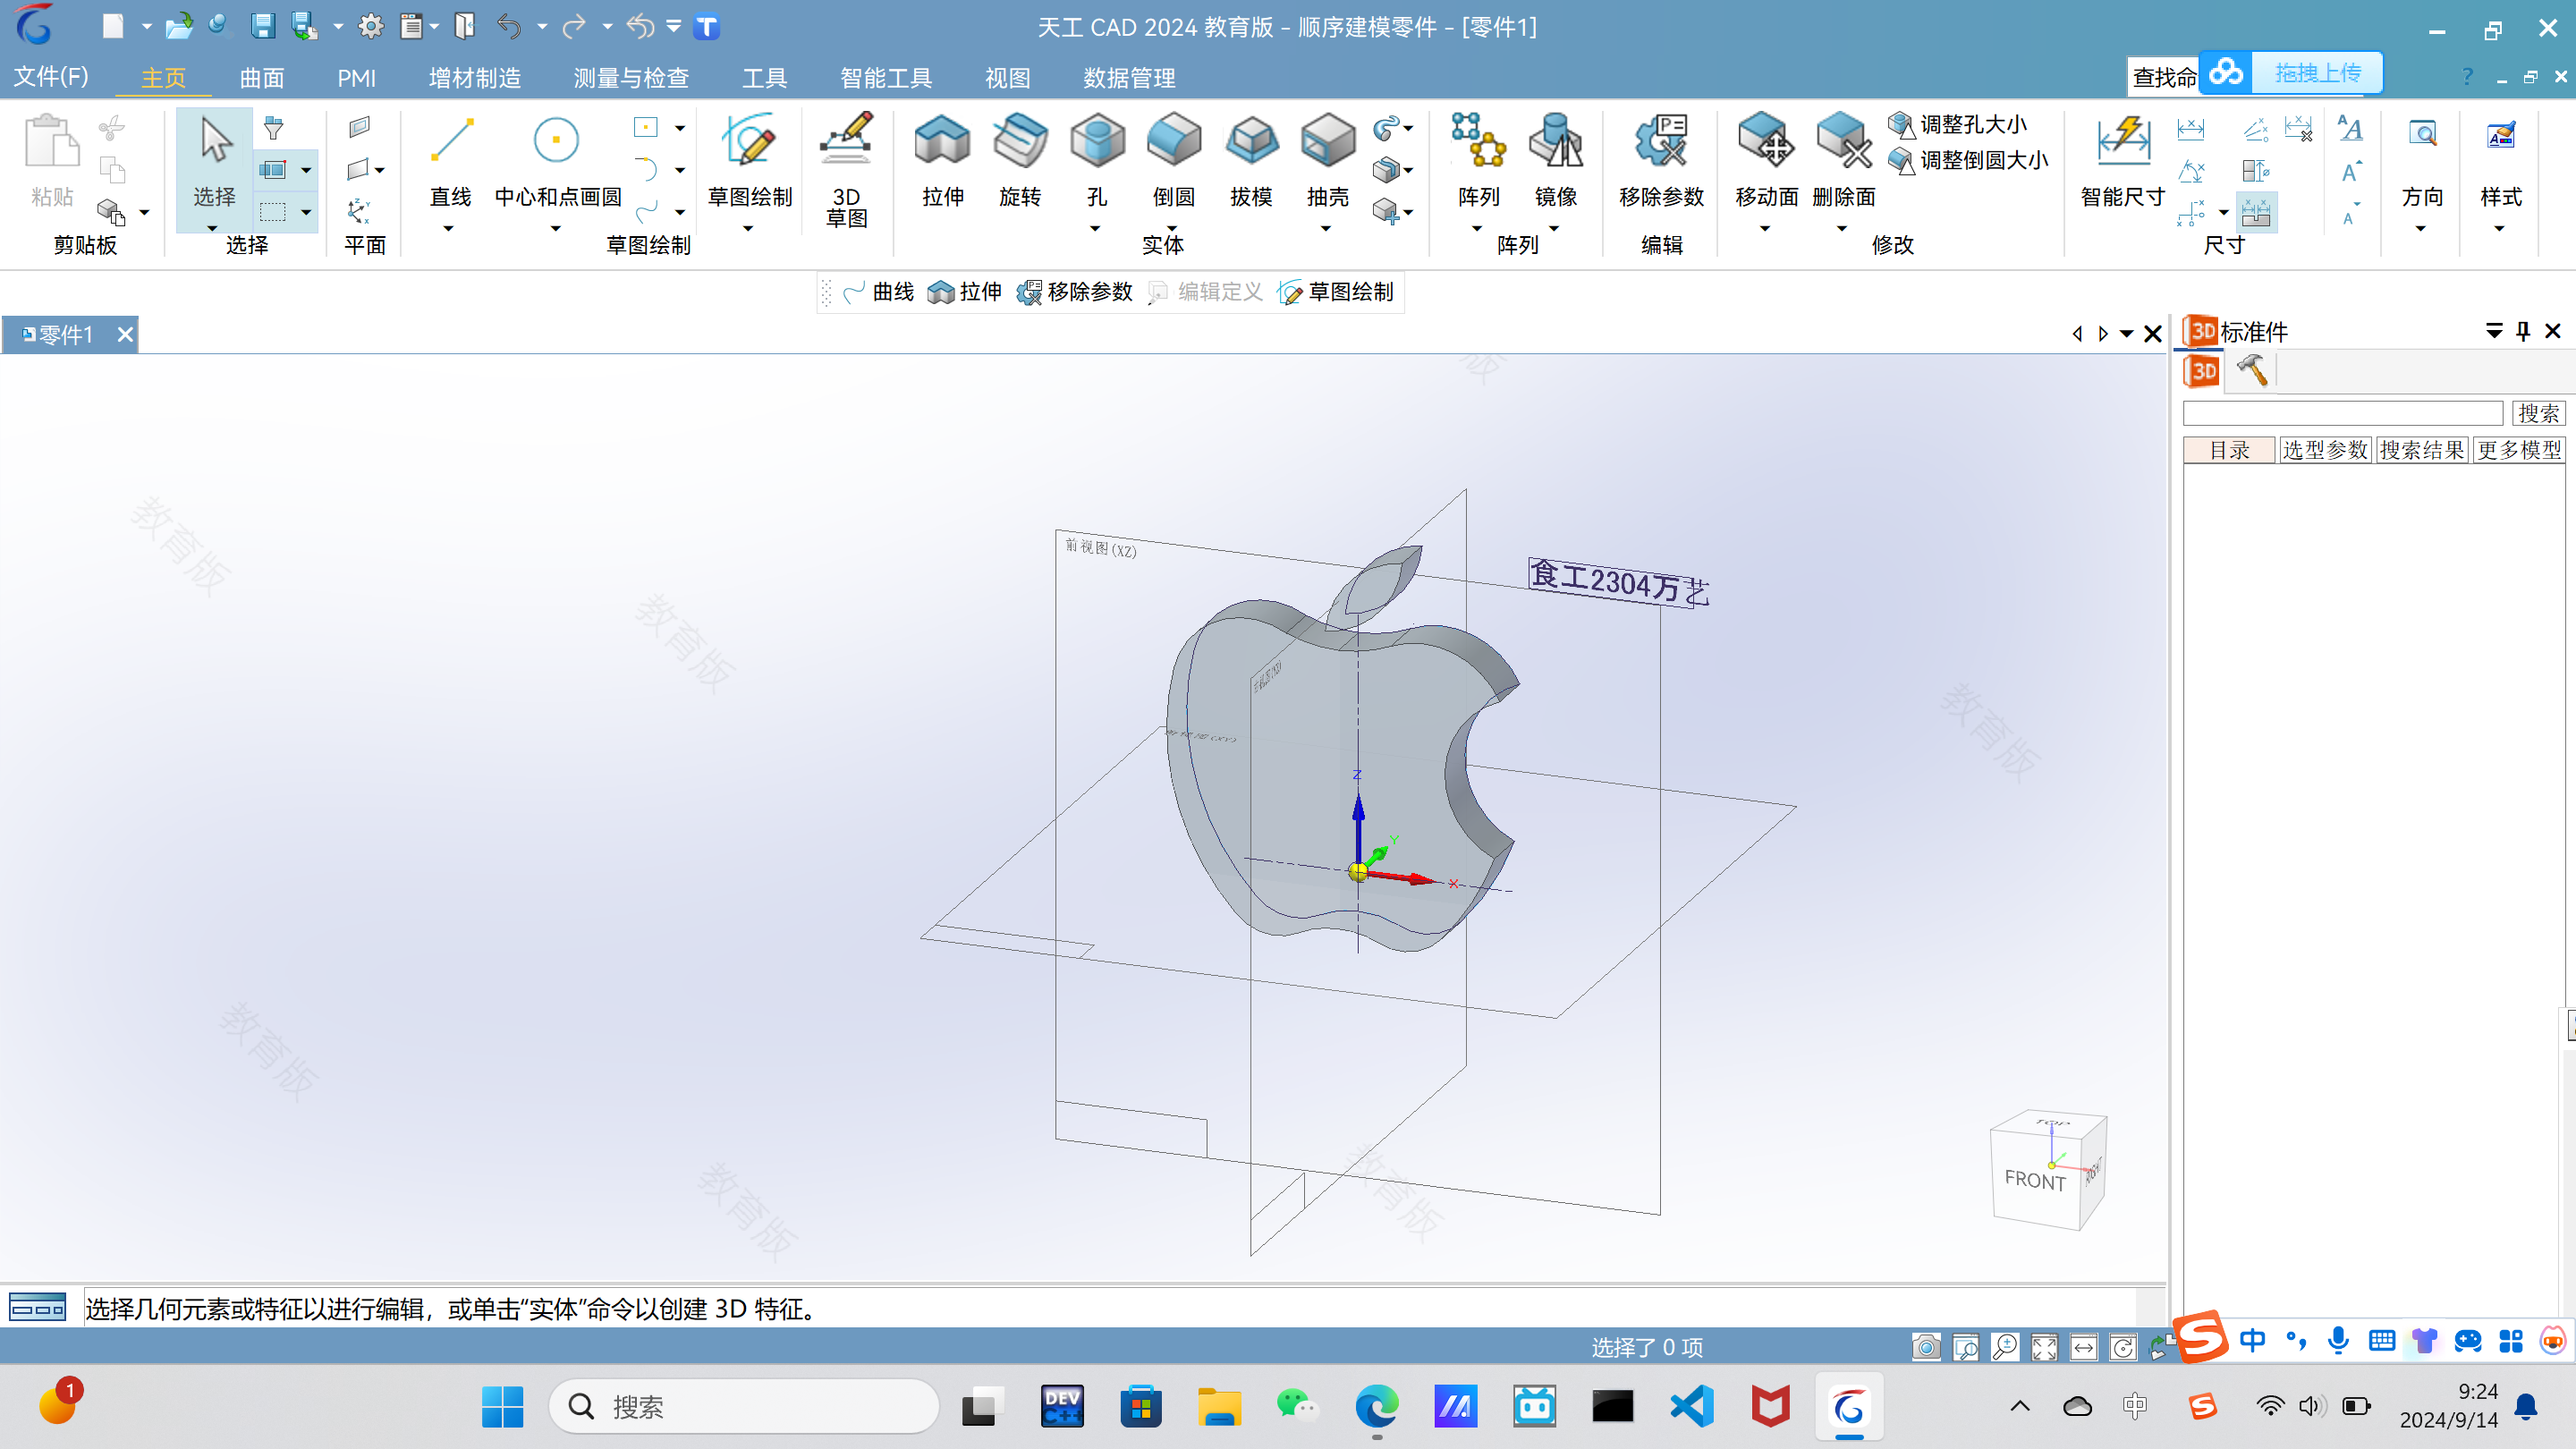Open Microsoft Edge from the taskbar
The image size is (2576, 1449).
point(1376,1407)
